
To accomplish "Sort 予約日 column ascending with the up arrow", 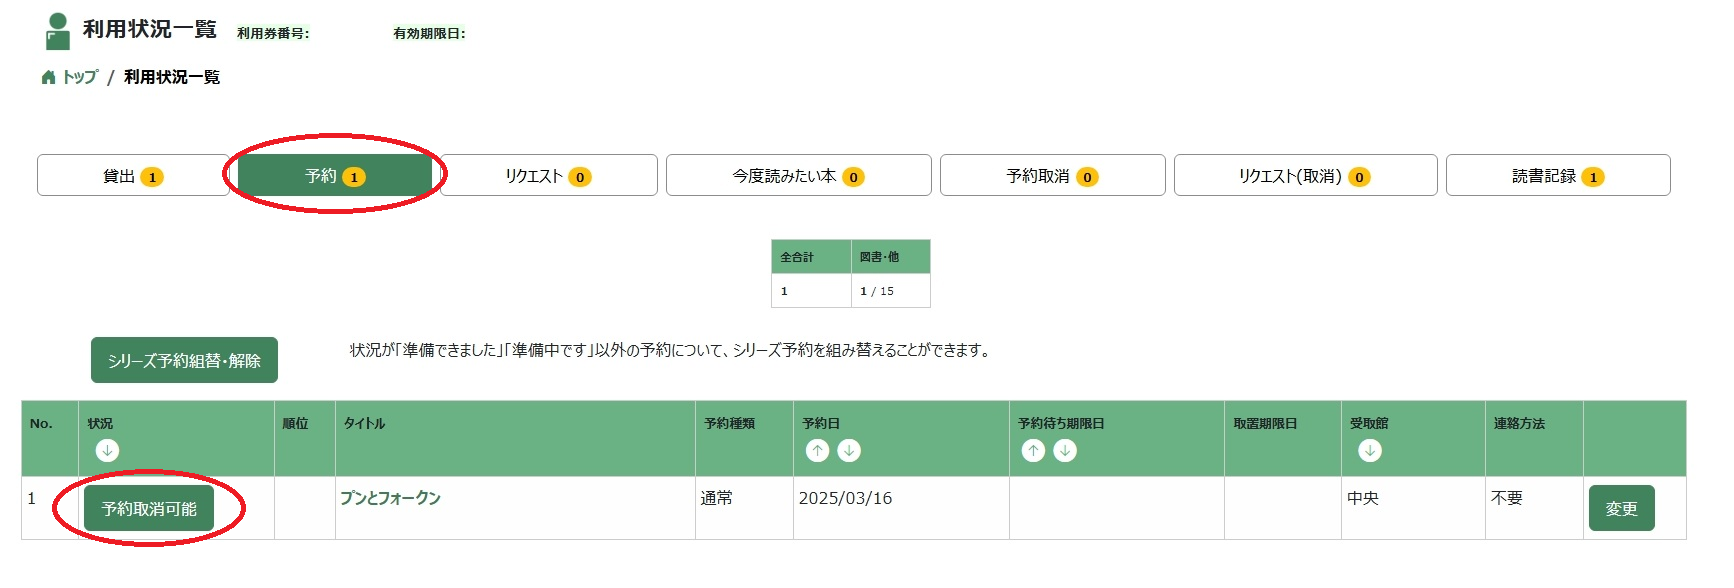I will 817,451.
